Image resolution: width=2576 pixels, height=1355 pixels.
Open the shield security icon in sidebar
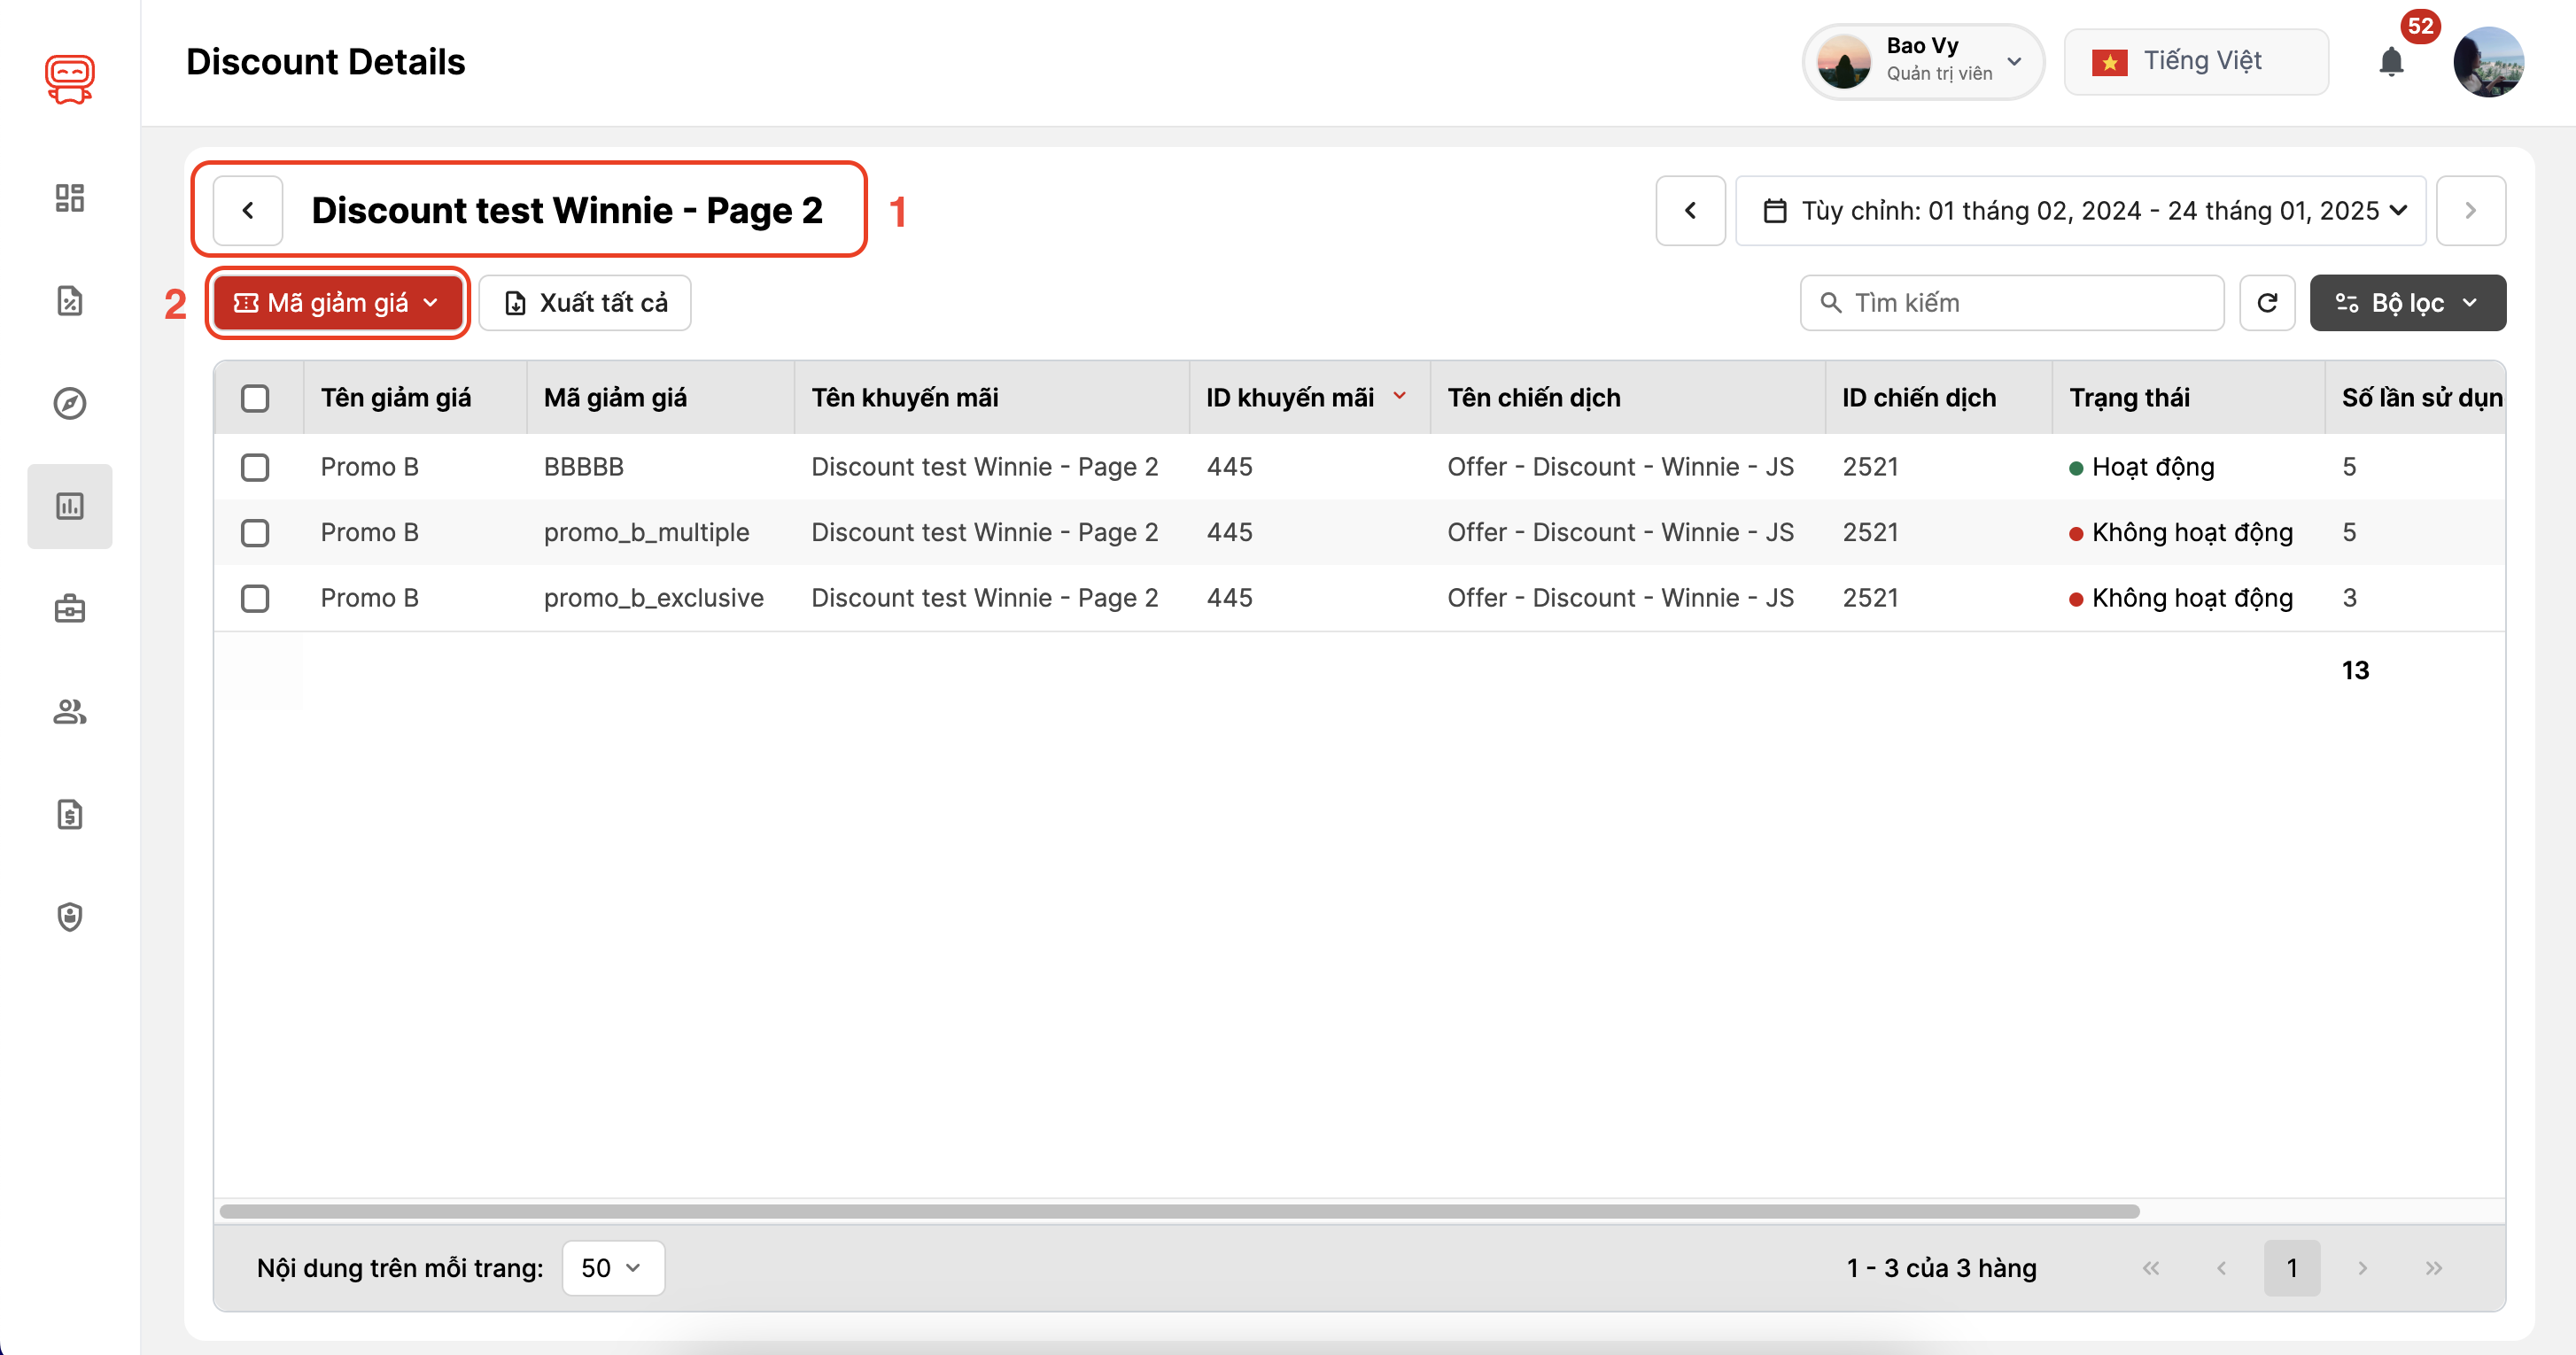pyautogui.click(x=69, y=916)
